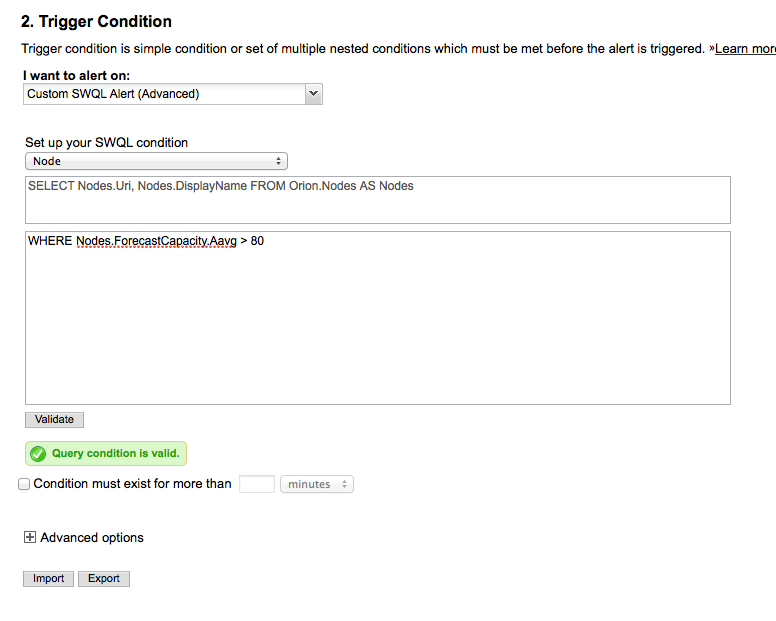776x621 pixels.
Task: Click the green checkmark validation icon
Action: tap(38, 454)
